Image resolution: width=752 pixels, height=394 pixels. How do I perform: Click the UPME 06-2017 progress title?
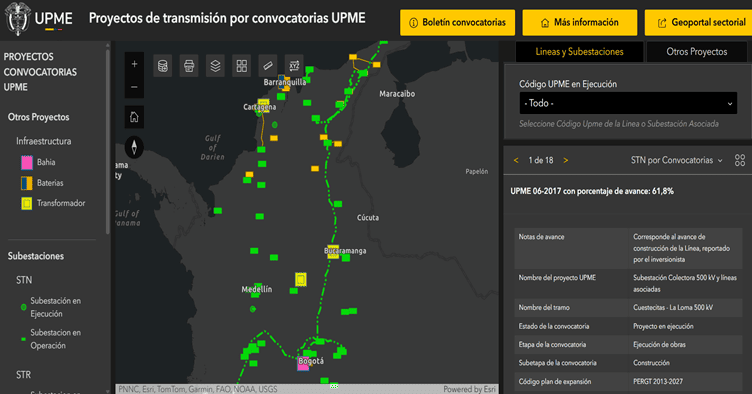pyautogui.click(x=592, y=191)
